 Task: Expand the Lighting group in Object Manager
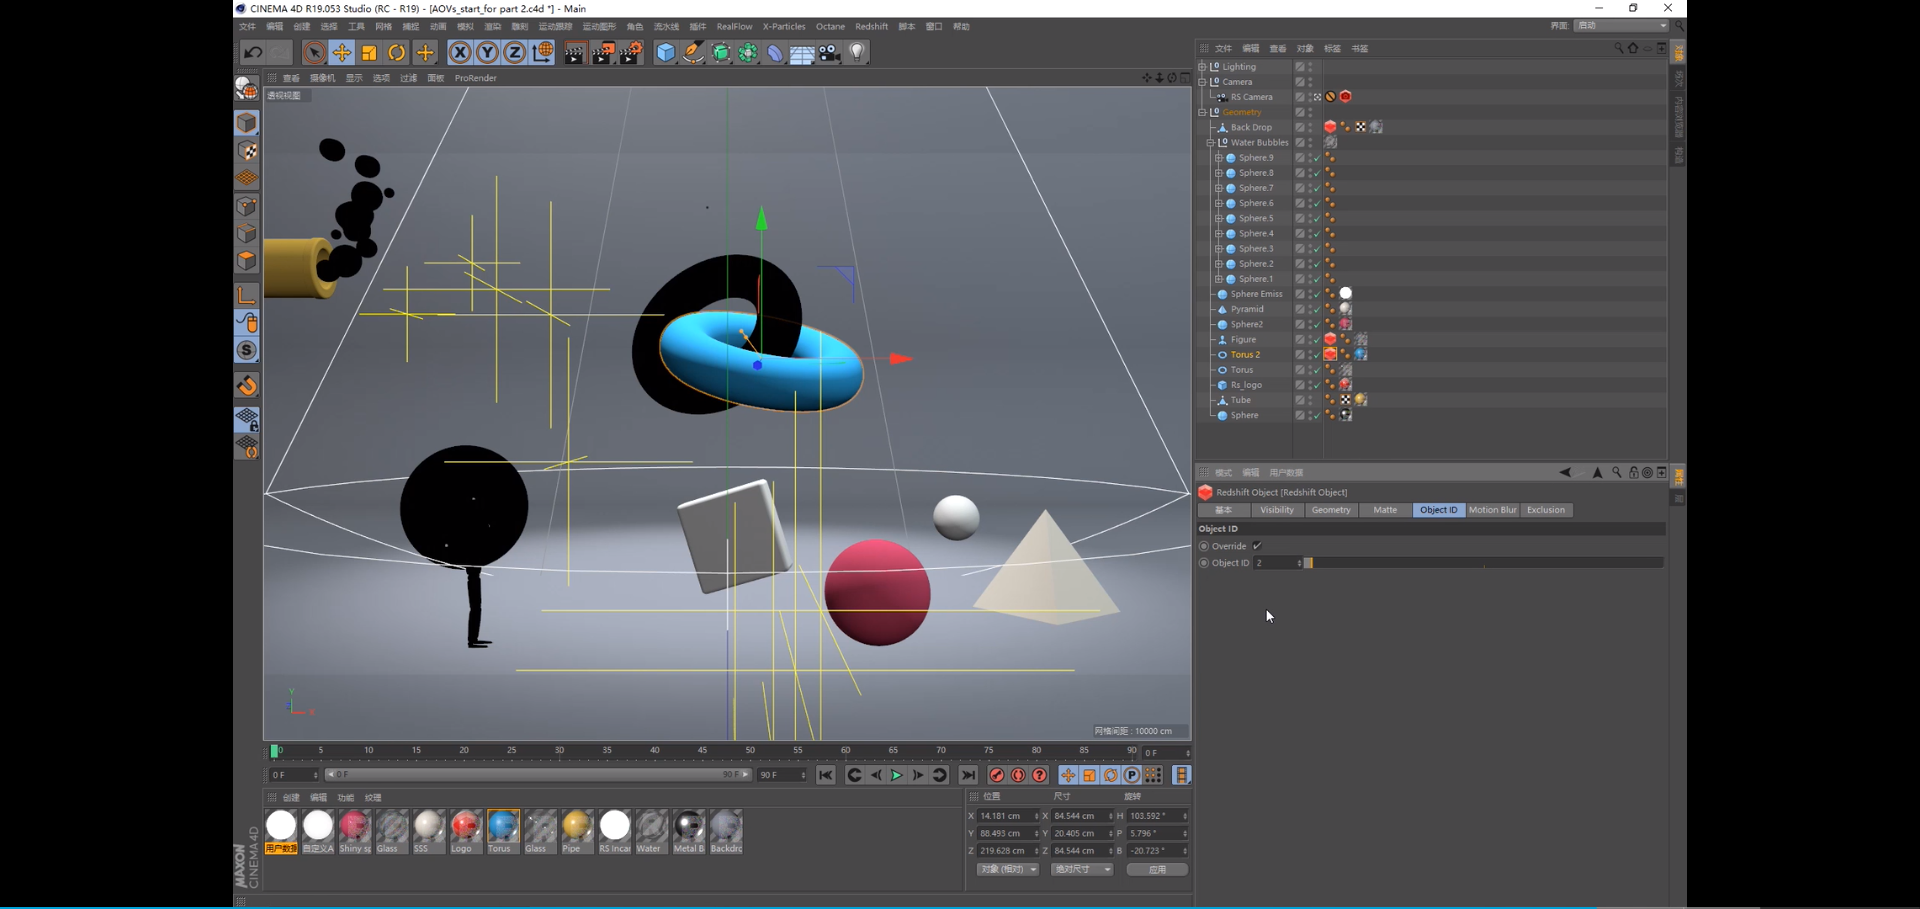[1203, 67]
